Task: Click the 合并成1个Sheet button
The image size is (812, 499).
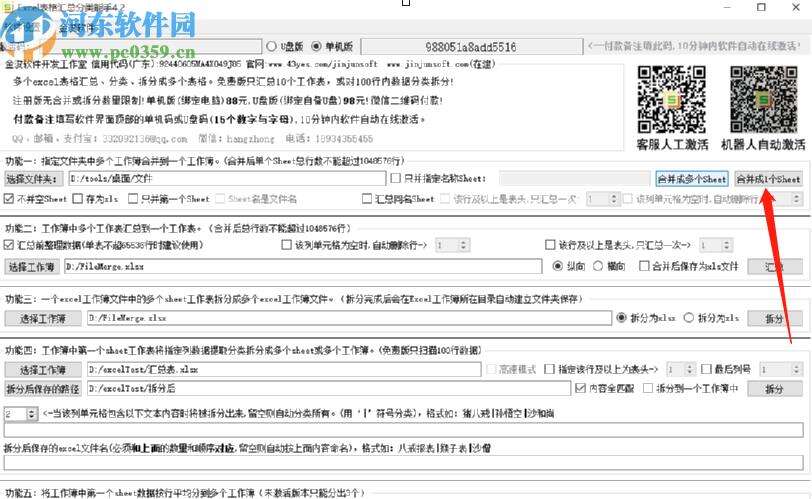Action: point(768,179)
